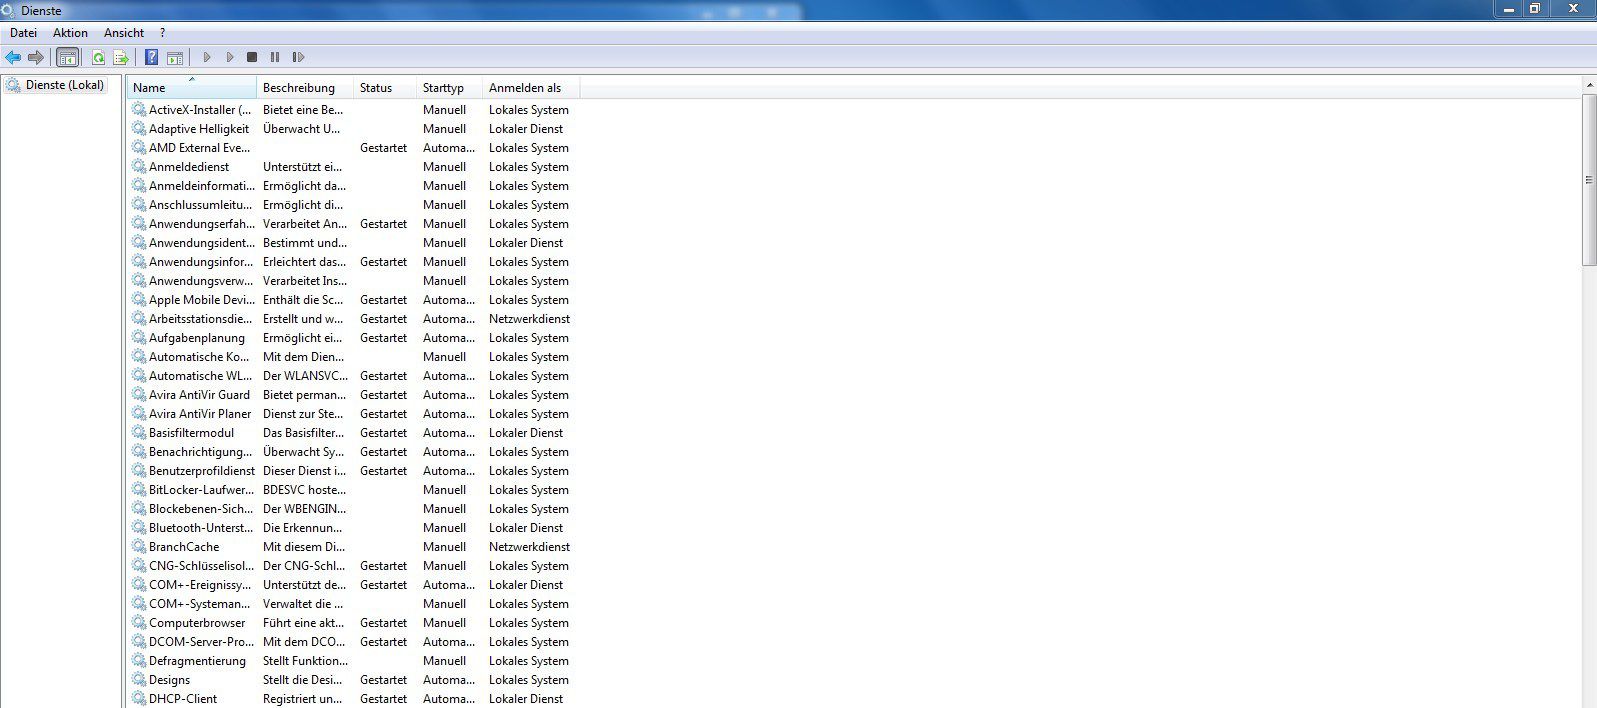The width and height of the screenshot is (1597, 708).
Task: Select the COM+-Systeman... service
Action: (x=355, y=604)
